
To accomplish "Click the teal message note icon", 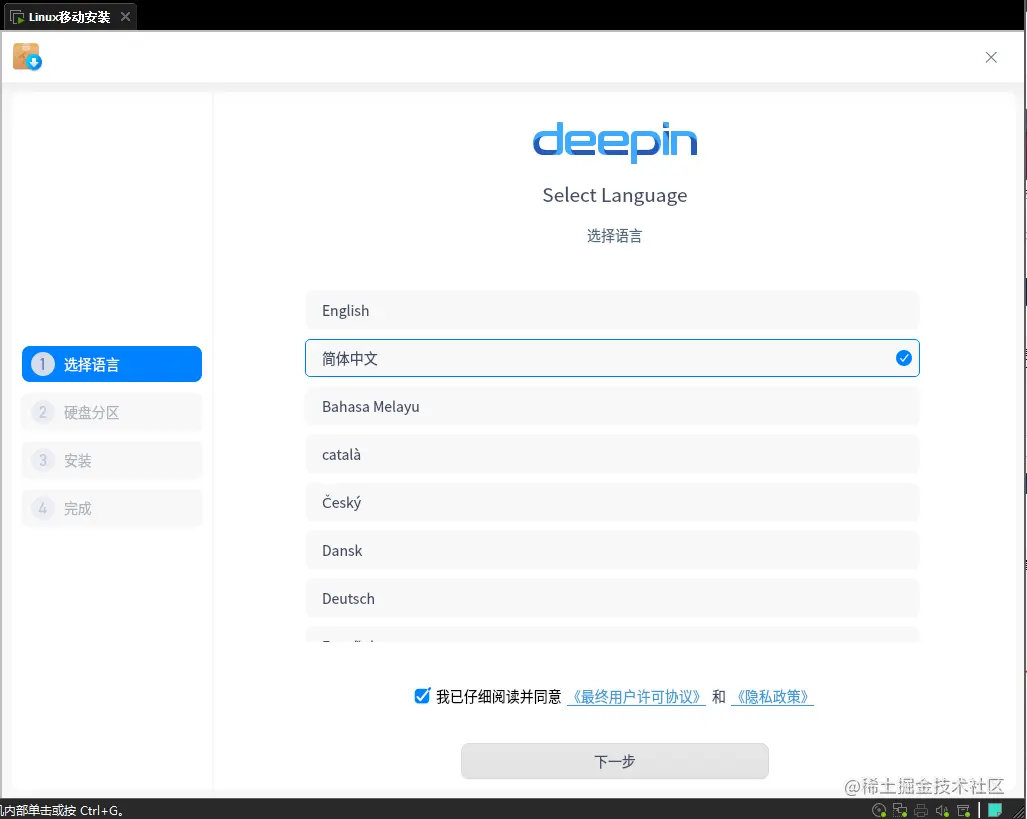I will (x=995, y=810).
